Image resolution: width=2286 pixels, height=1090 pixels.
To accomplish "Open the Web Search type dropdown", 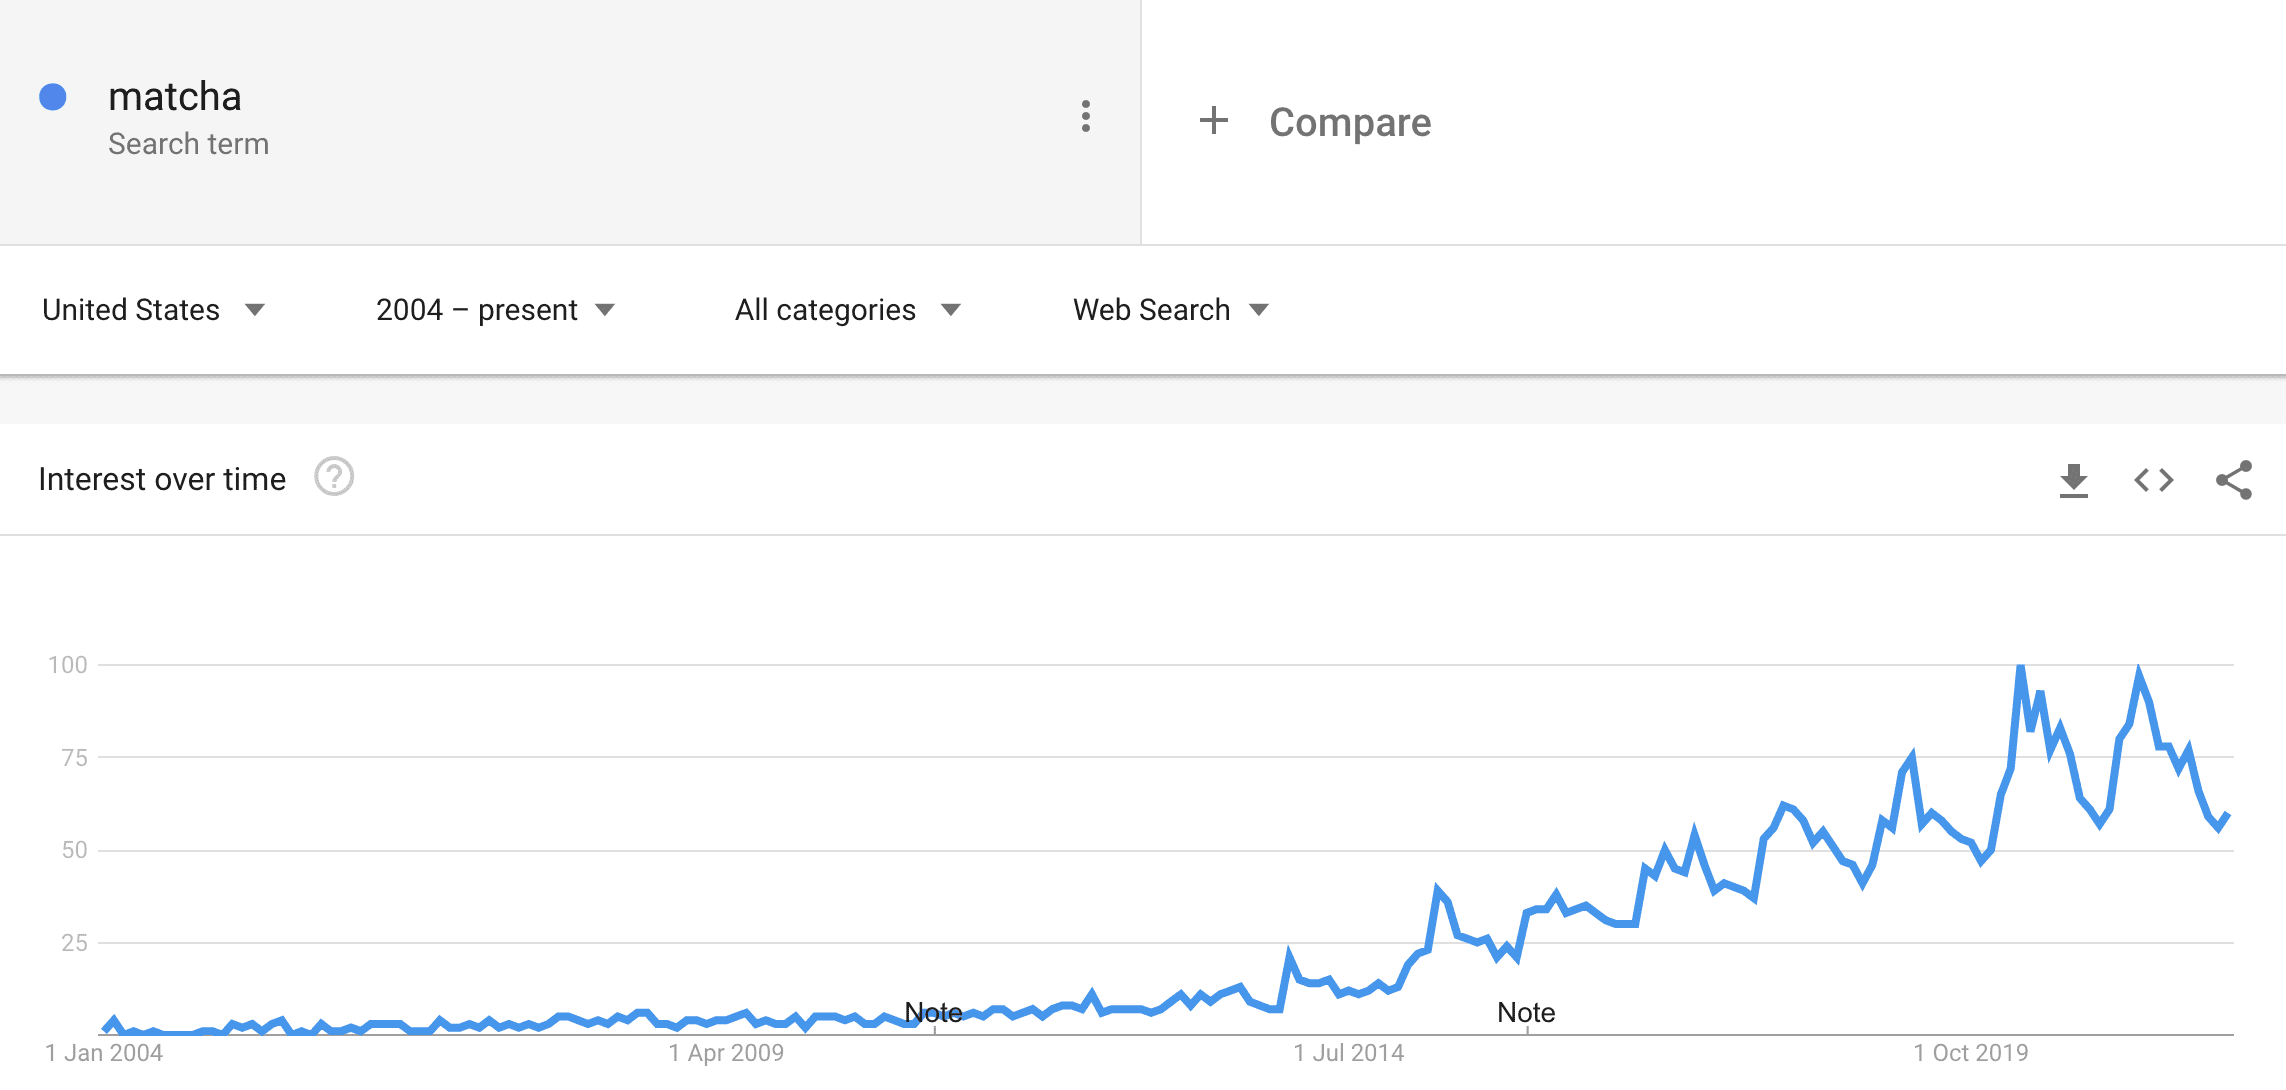I will 1171,310.
